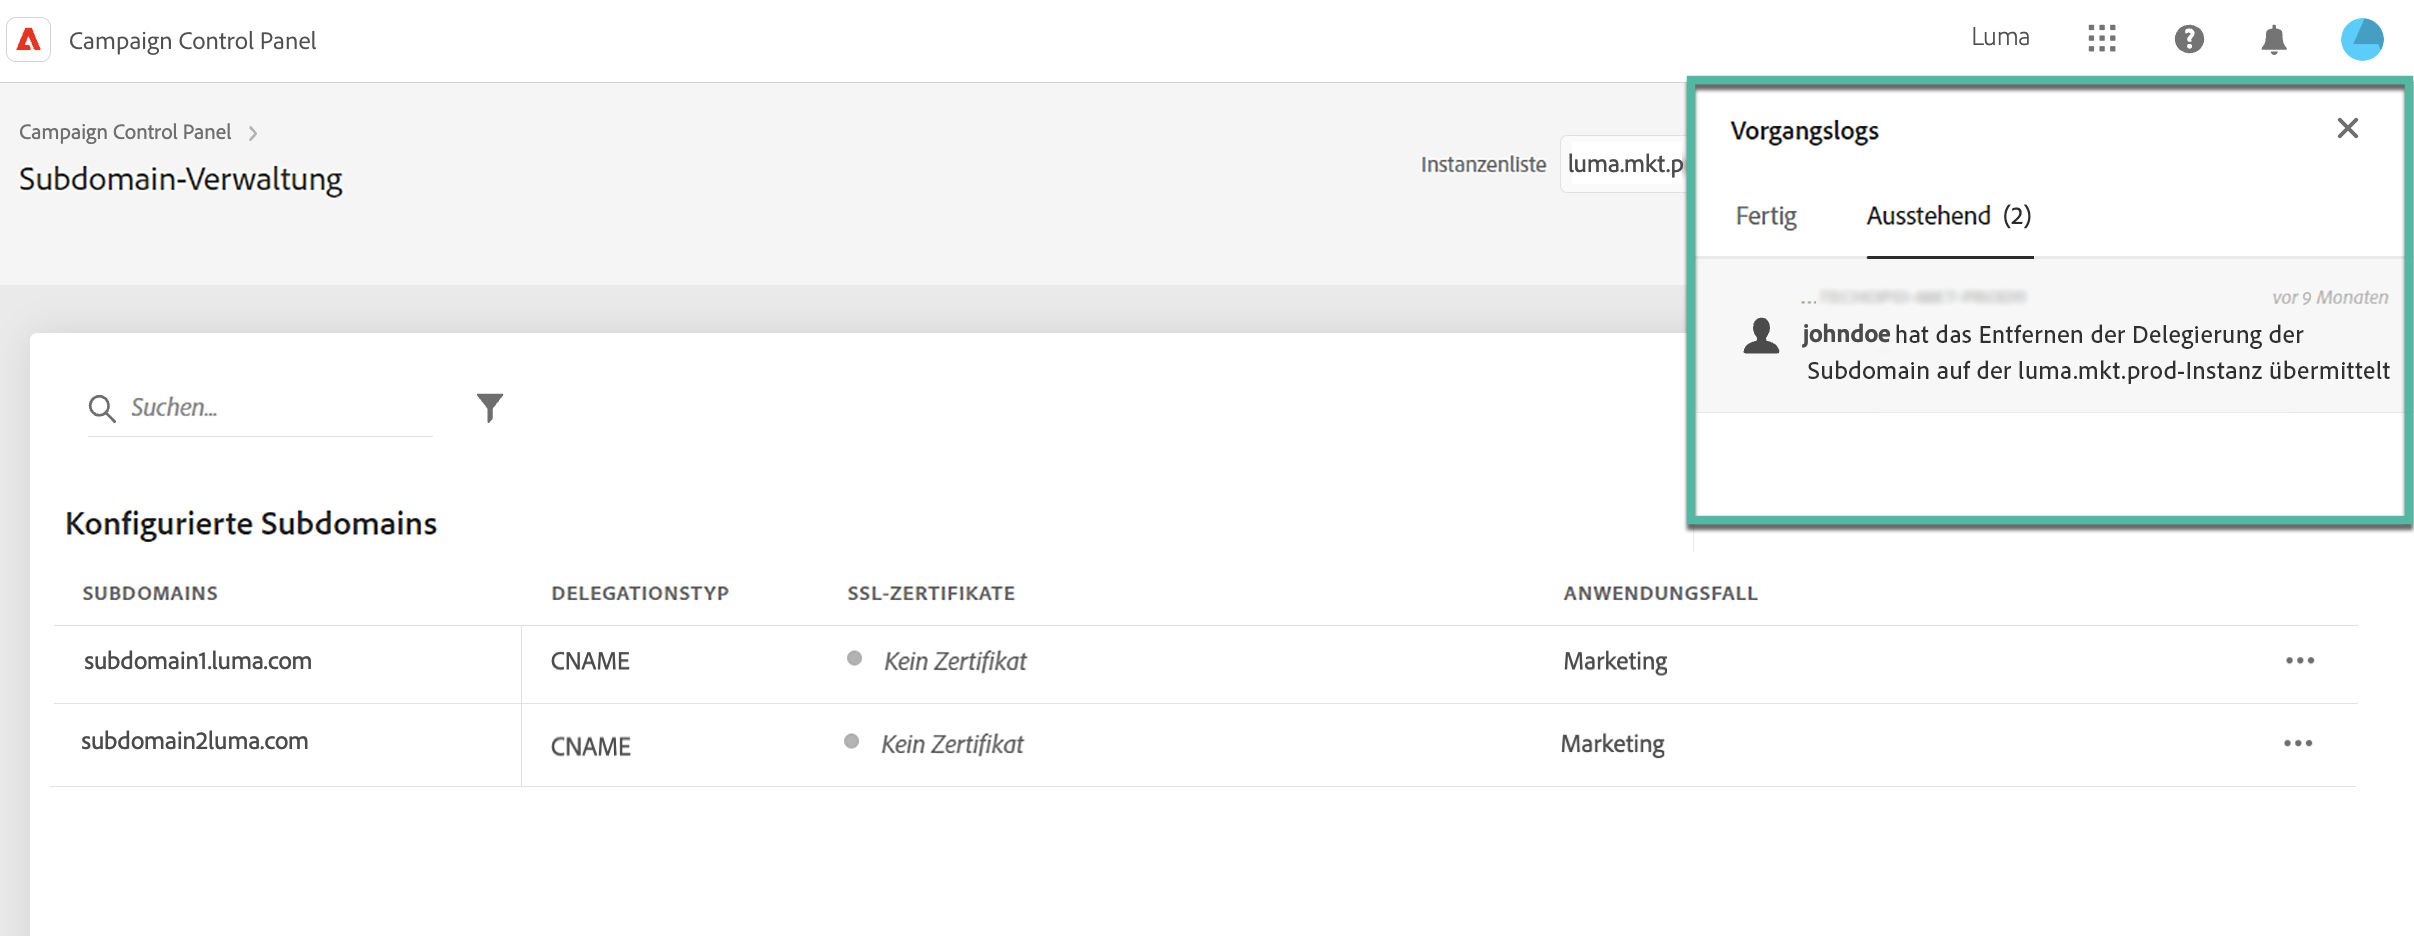Click the Luma organization name

pyautogui.click(x=2000, y=38)
